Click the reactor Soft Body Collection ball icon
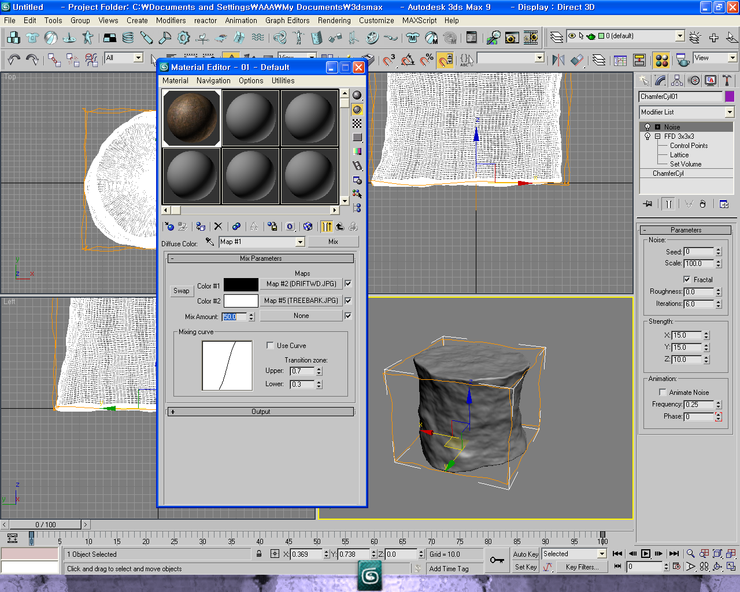The width and height of the screenshot is (740, 592). pyautogui.click(x=51, y=37)
